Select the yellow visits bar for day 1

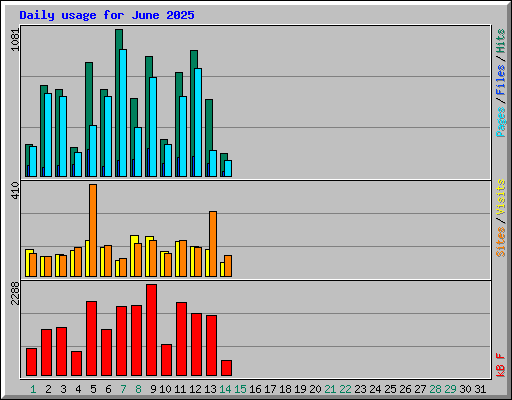coord(27,263)
